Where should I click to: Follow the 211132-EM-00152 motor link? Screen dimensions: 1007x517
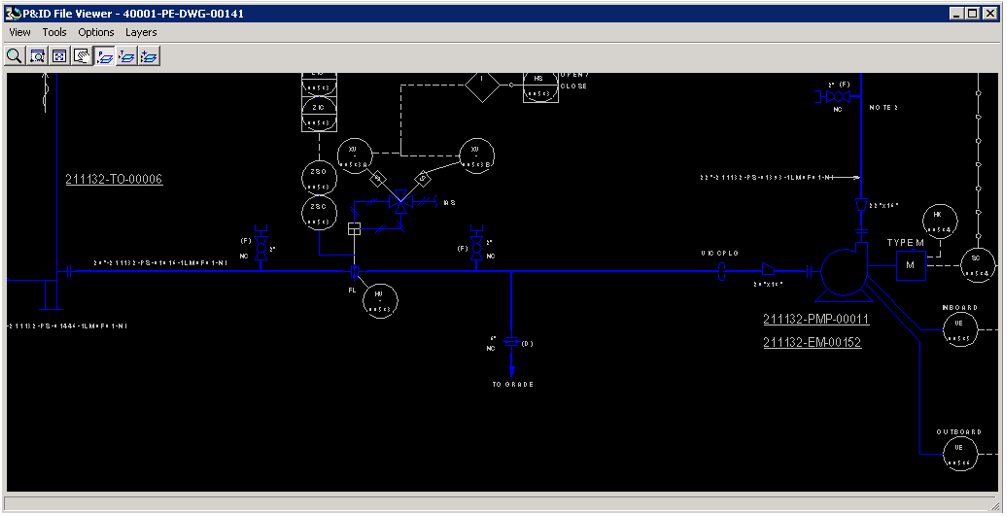(811, 343)
